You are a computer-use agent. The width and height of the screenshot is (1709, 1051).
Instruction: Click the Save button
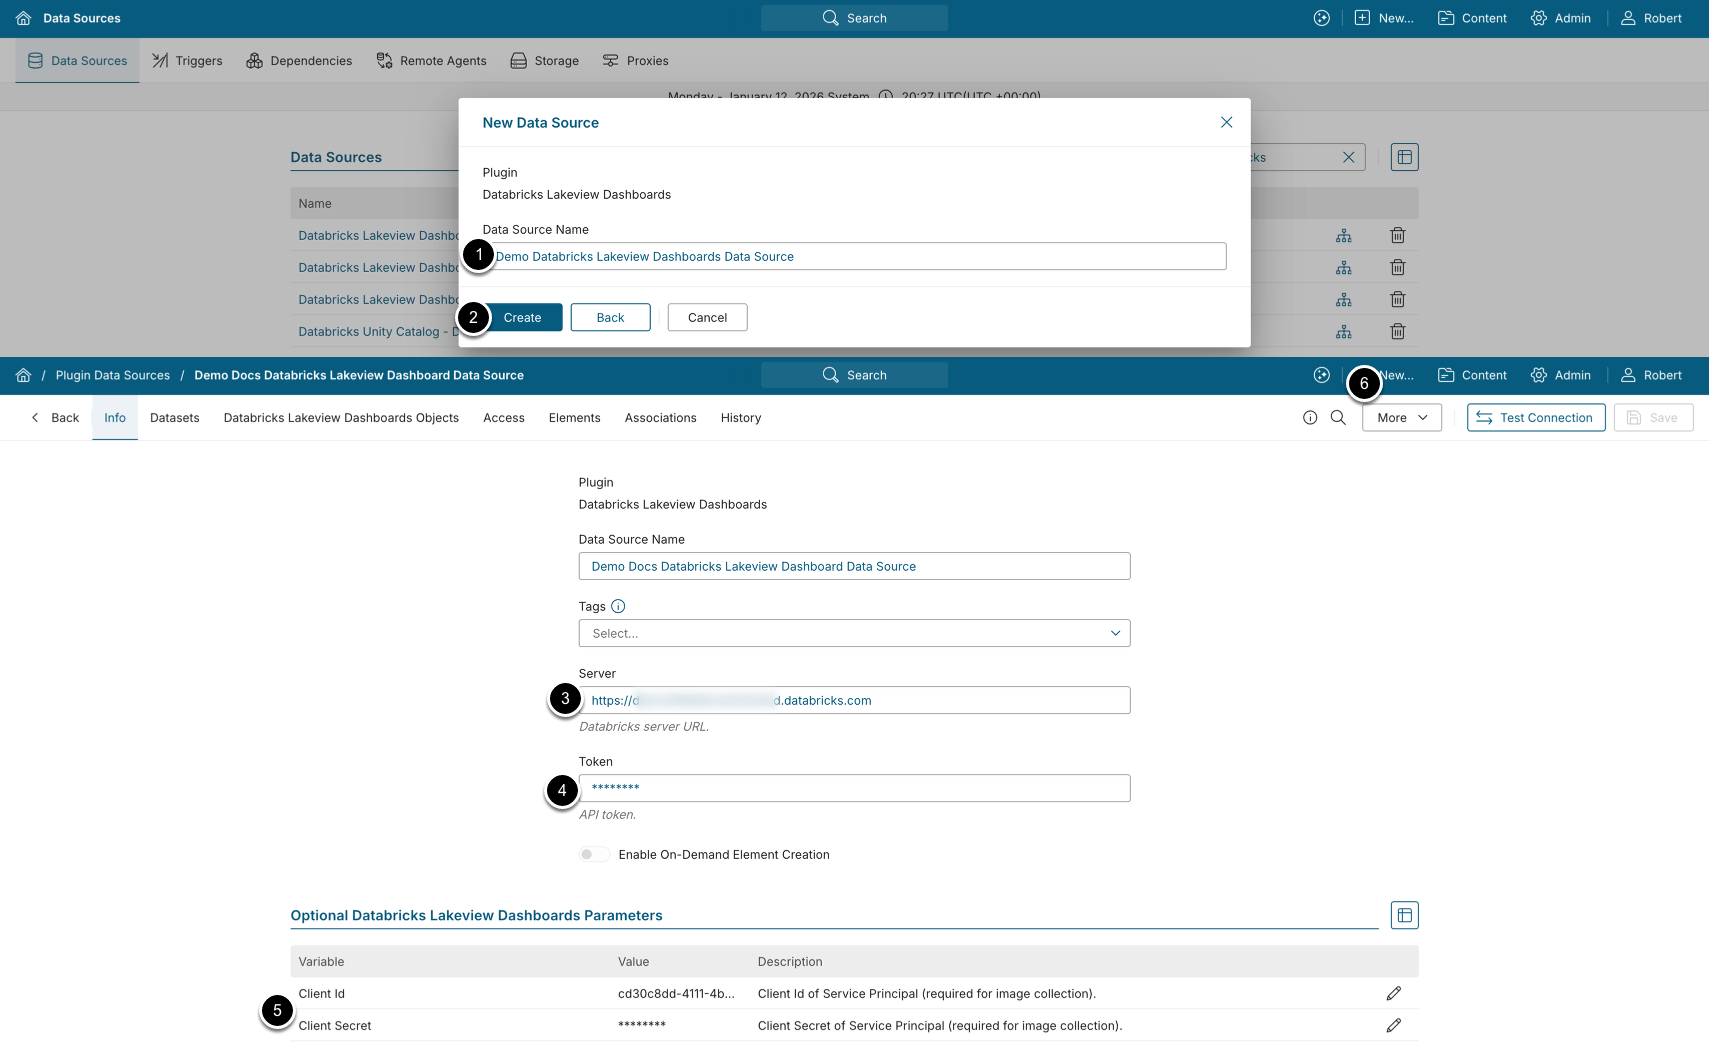pos(1653,418)
